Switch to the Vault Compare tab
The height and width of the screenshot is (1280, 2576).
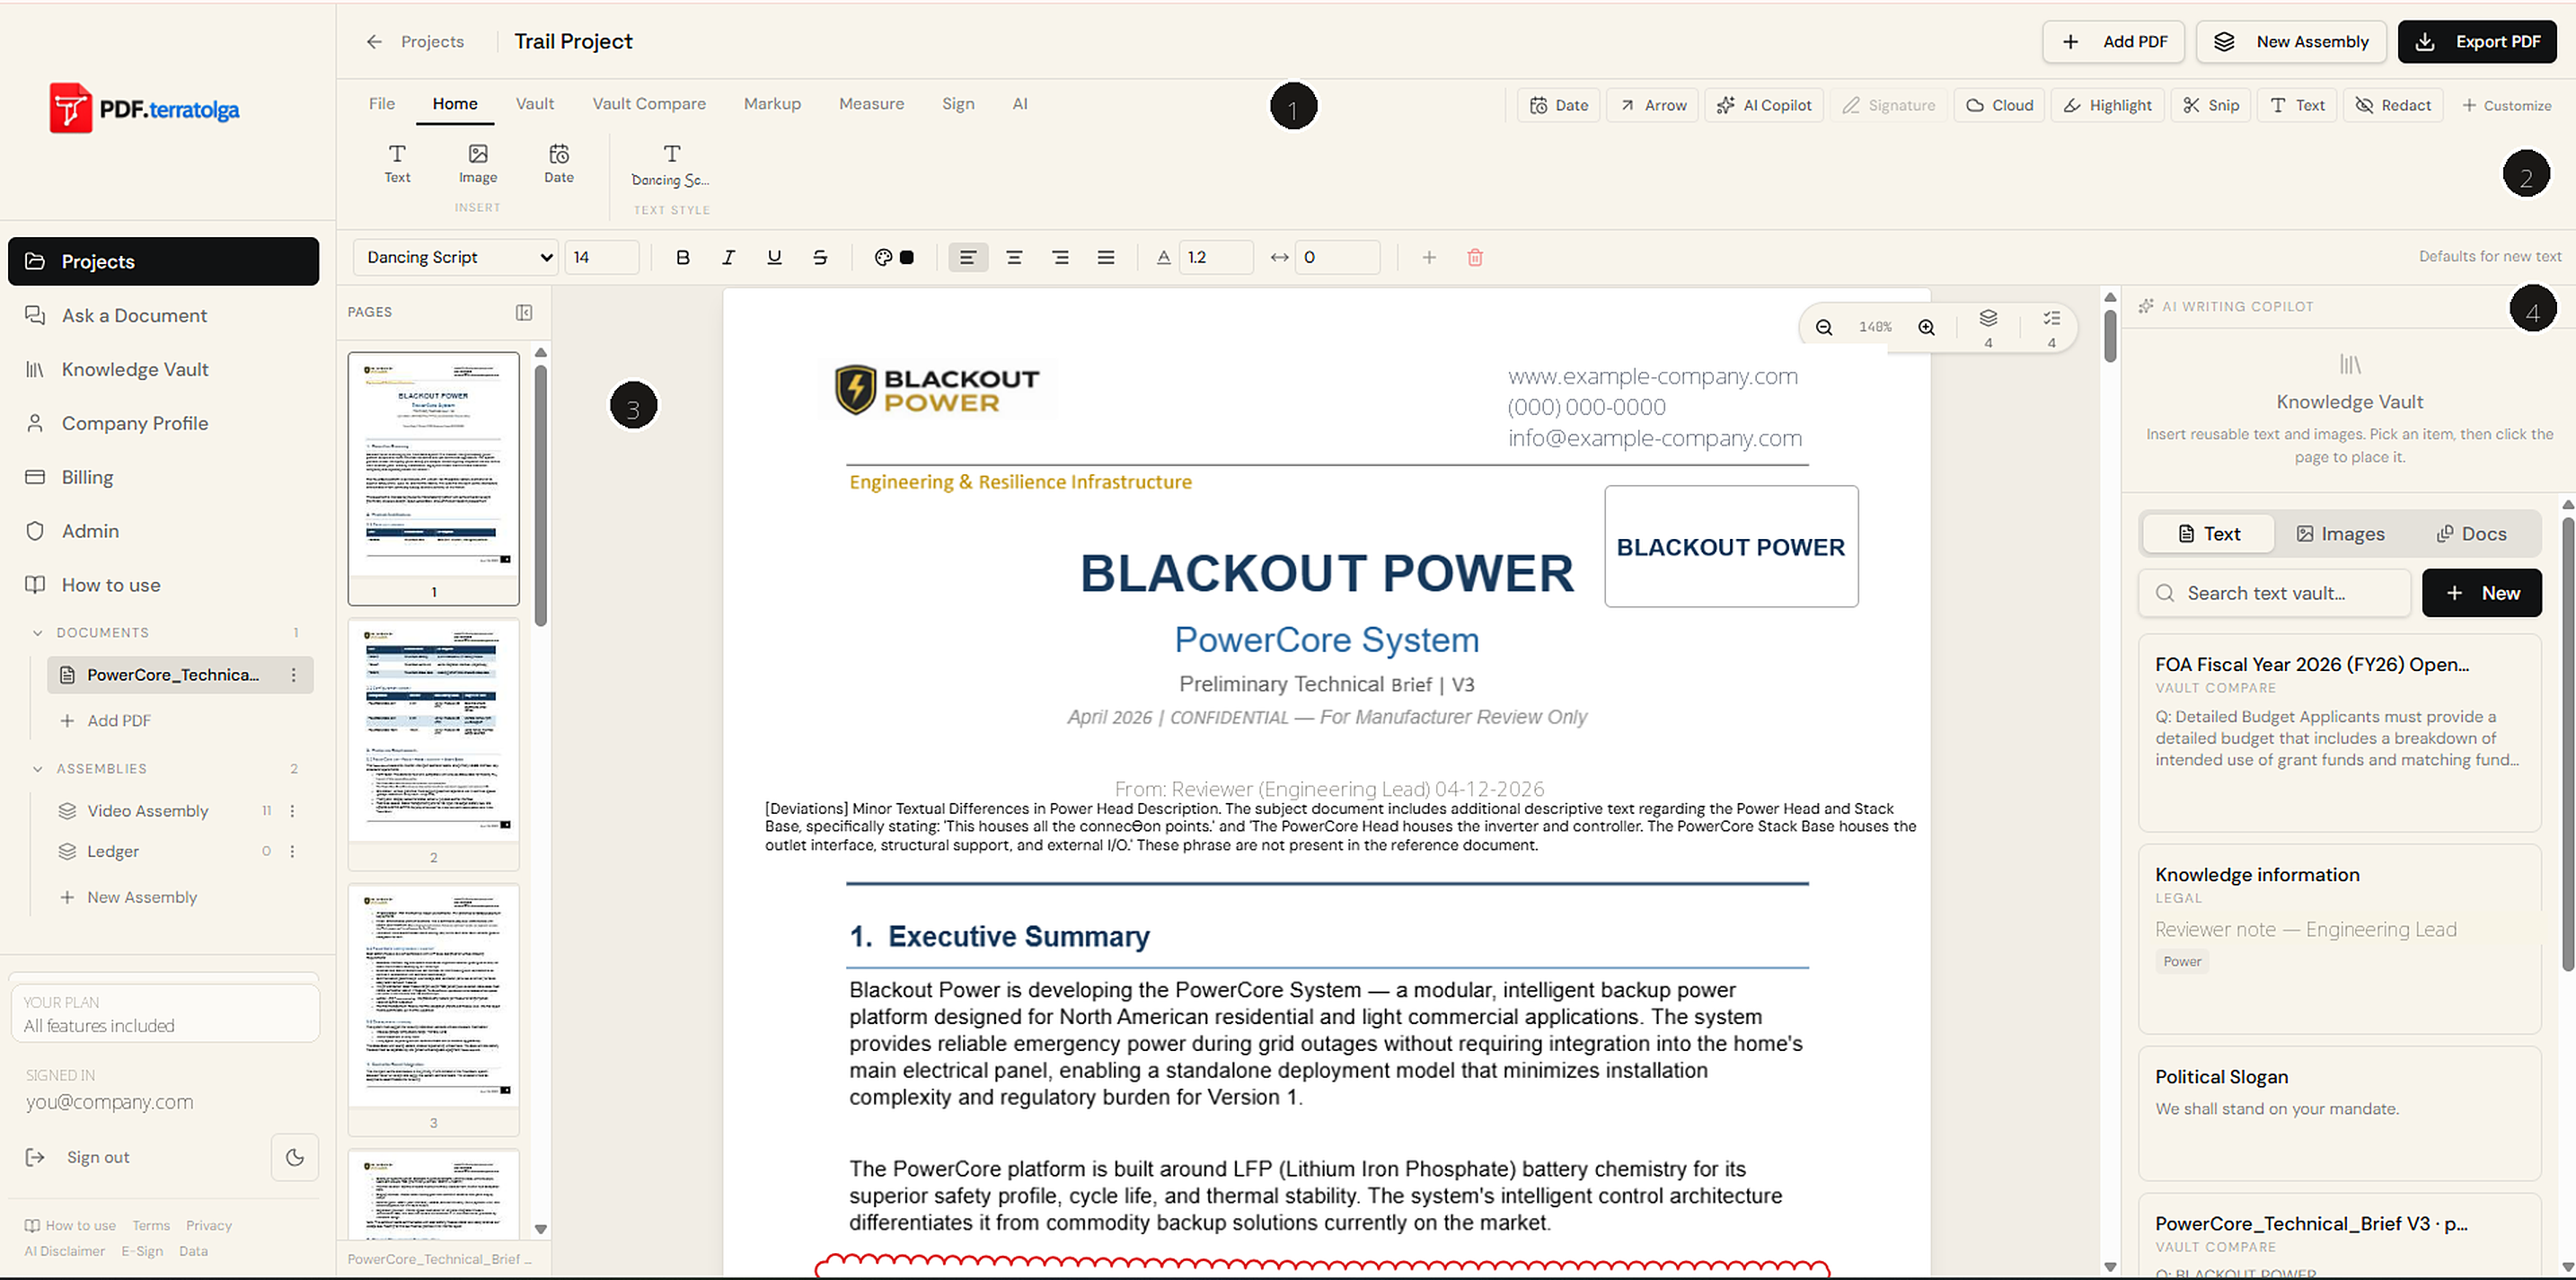tap(649, 104)
